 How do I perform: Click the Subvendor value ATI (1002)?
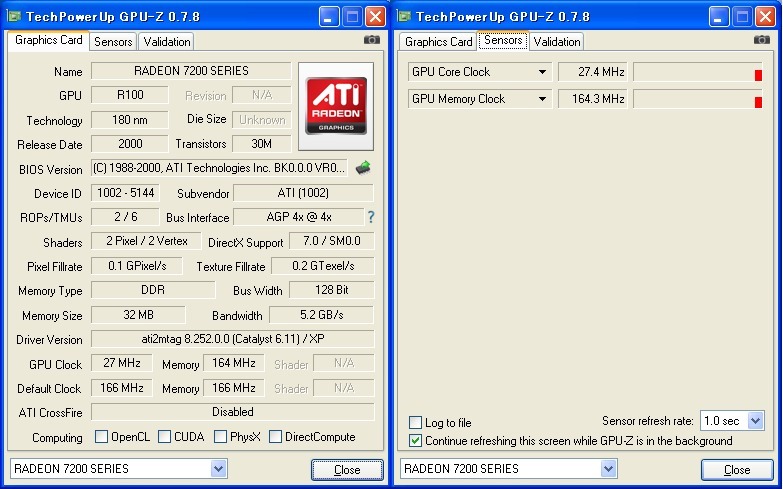click(303, 193)
